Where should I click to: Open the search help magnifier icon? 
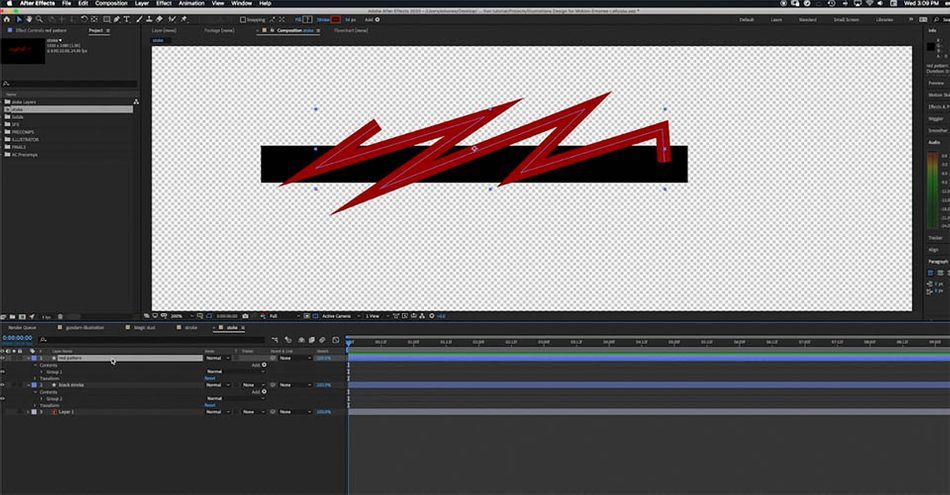click(x=937, y=19)
